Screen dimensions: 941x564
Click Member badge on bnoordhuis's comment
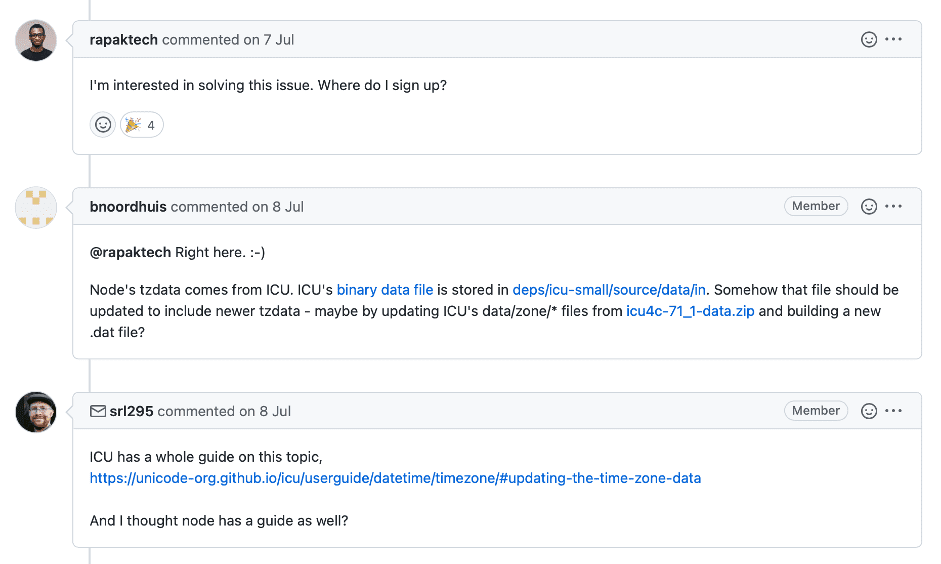click(x=815, y=206)
